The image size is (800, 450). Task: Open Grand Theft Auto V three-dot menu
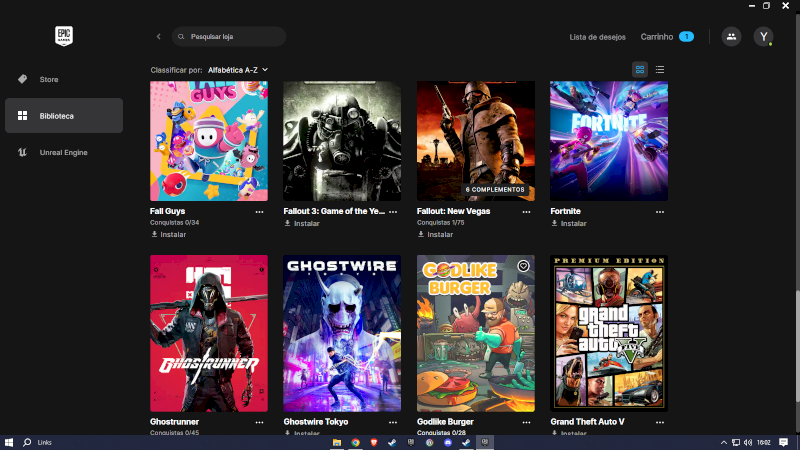coord(660,422)
